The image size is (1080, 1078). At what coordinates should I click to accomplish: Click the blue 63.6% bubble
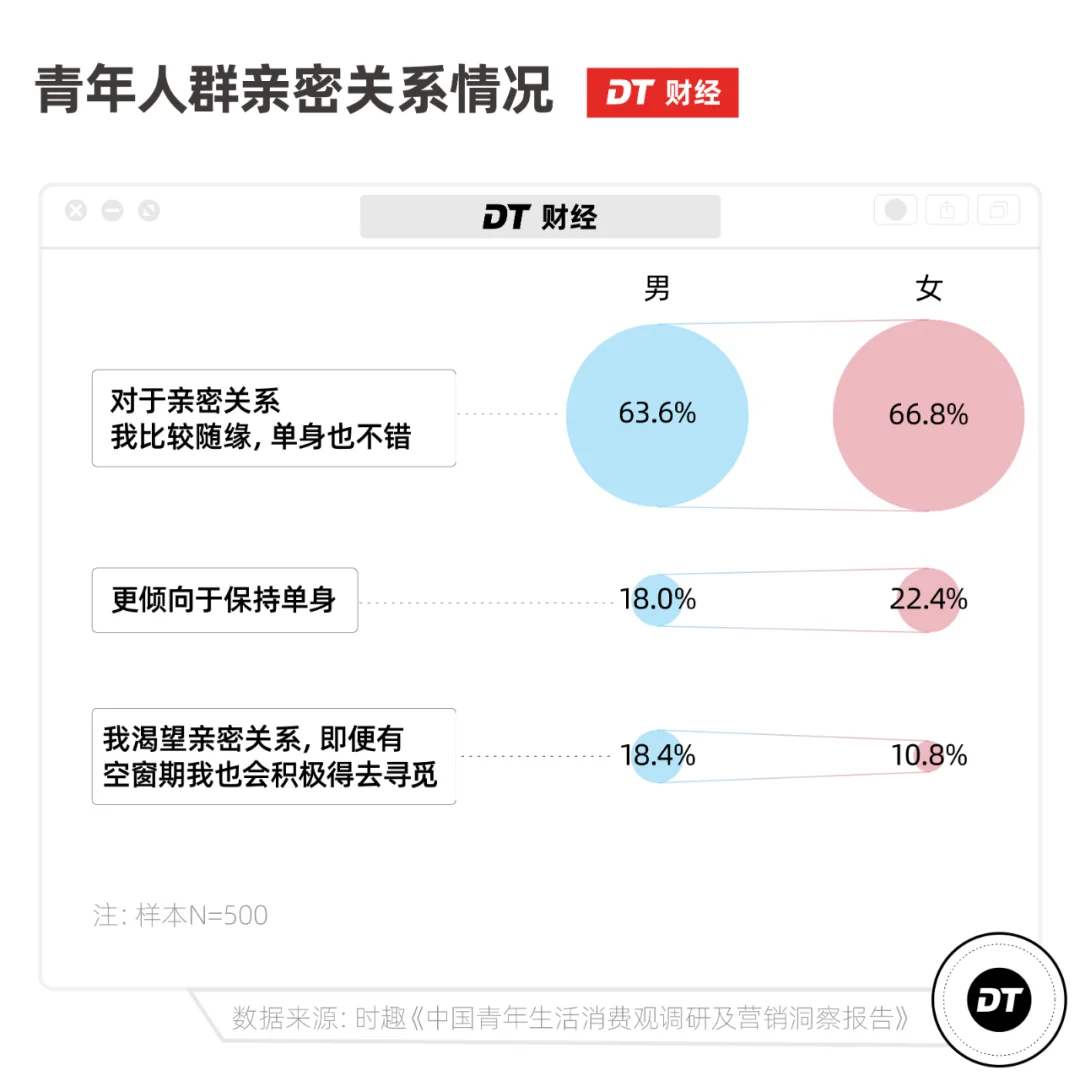click(657, 414)
